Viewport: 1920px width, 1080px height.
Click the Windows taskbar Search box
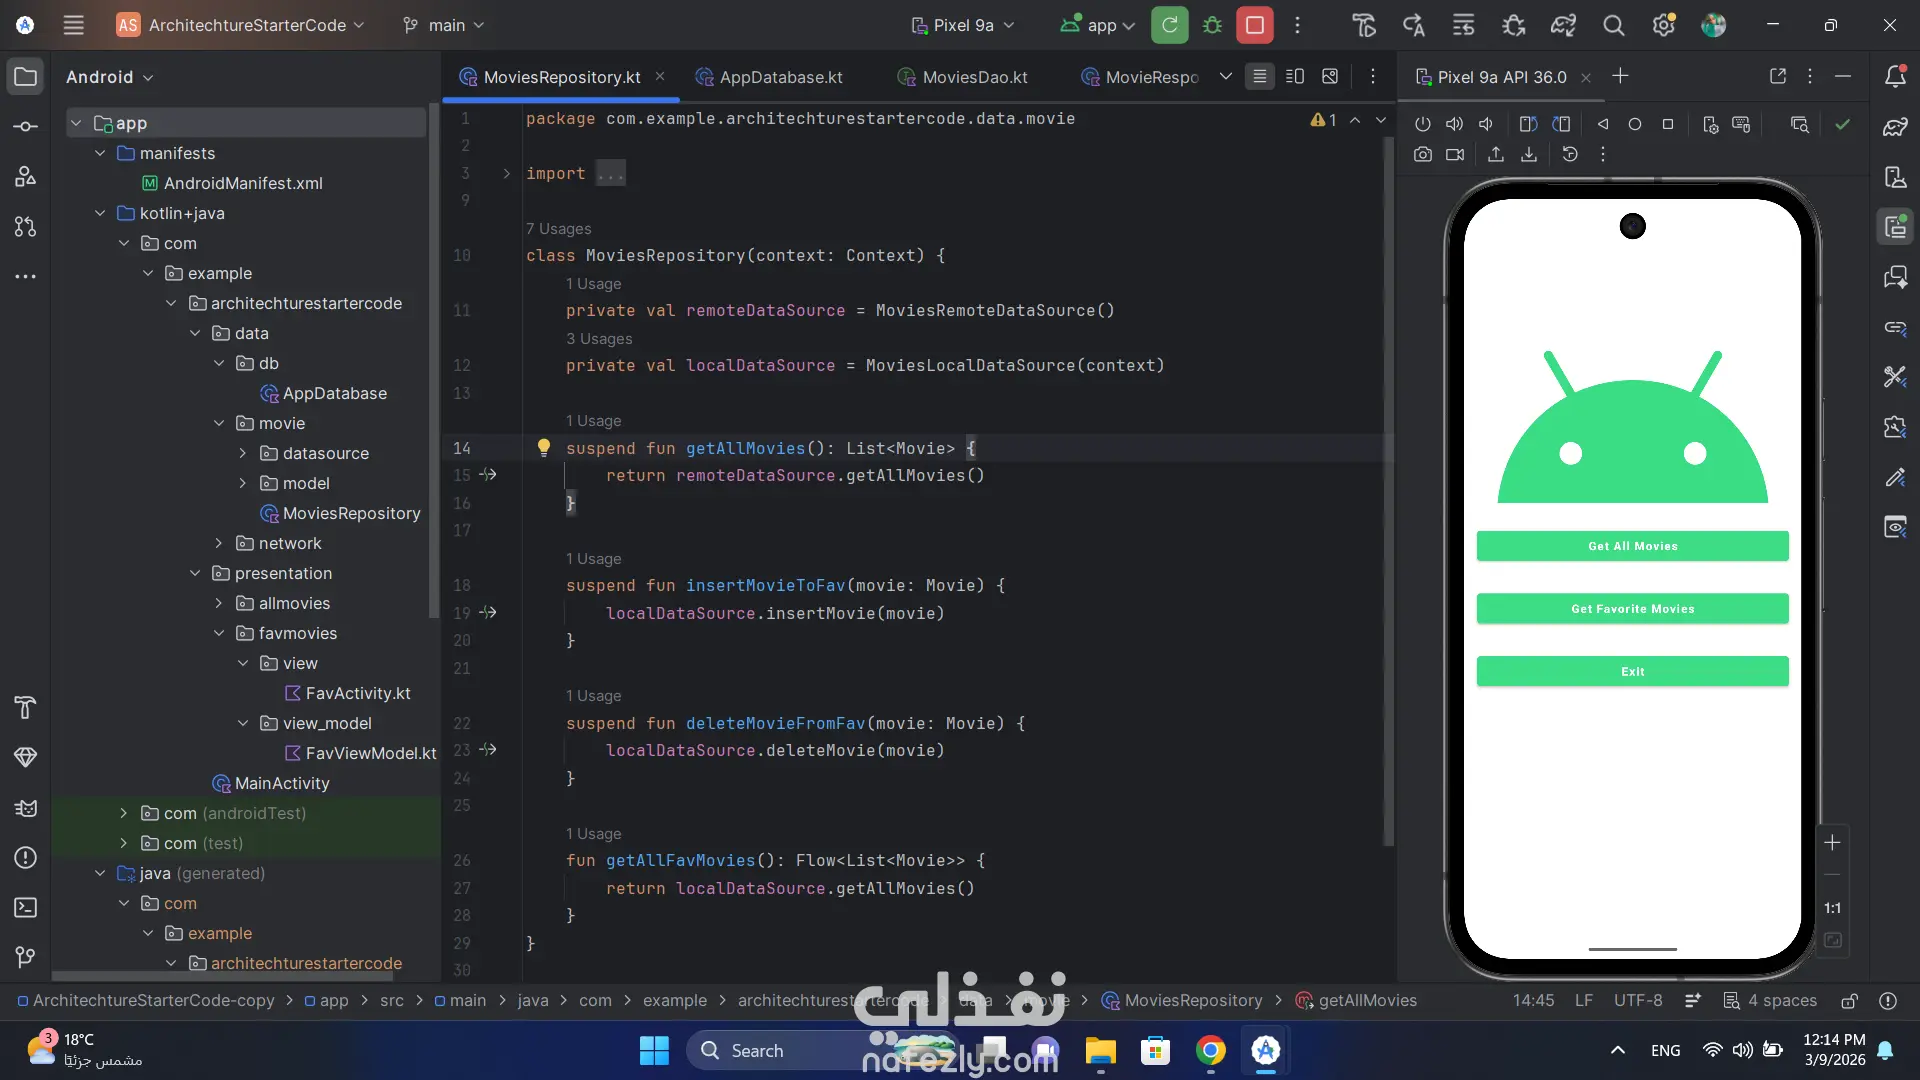[757, 1050]
